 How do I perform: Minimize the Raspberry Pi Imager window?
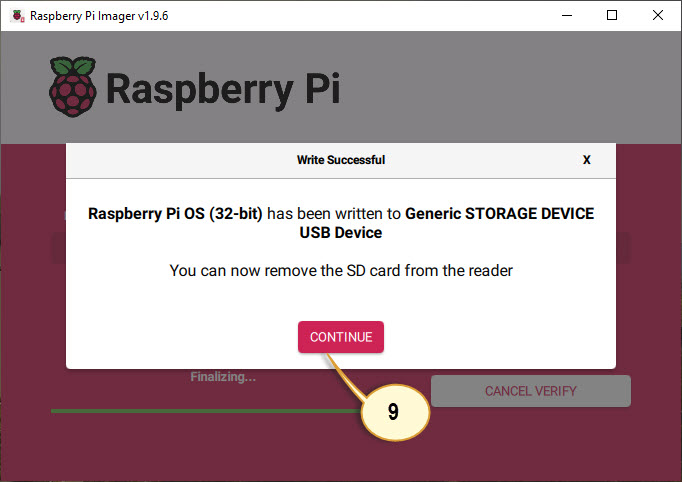click(565, 15)
